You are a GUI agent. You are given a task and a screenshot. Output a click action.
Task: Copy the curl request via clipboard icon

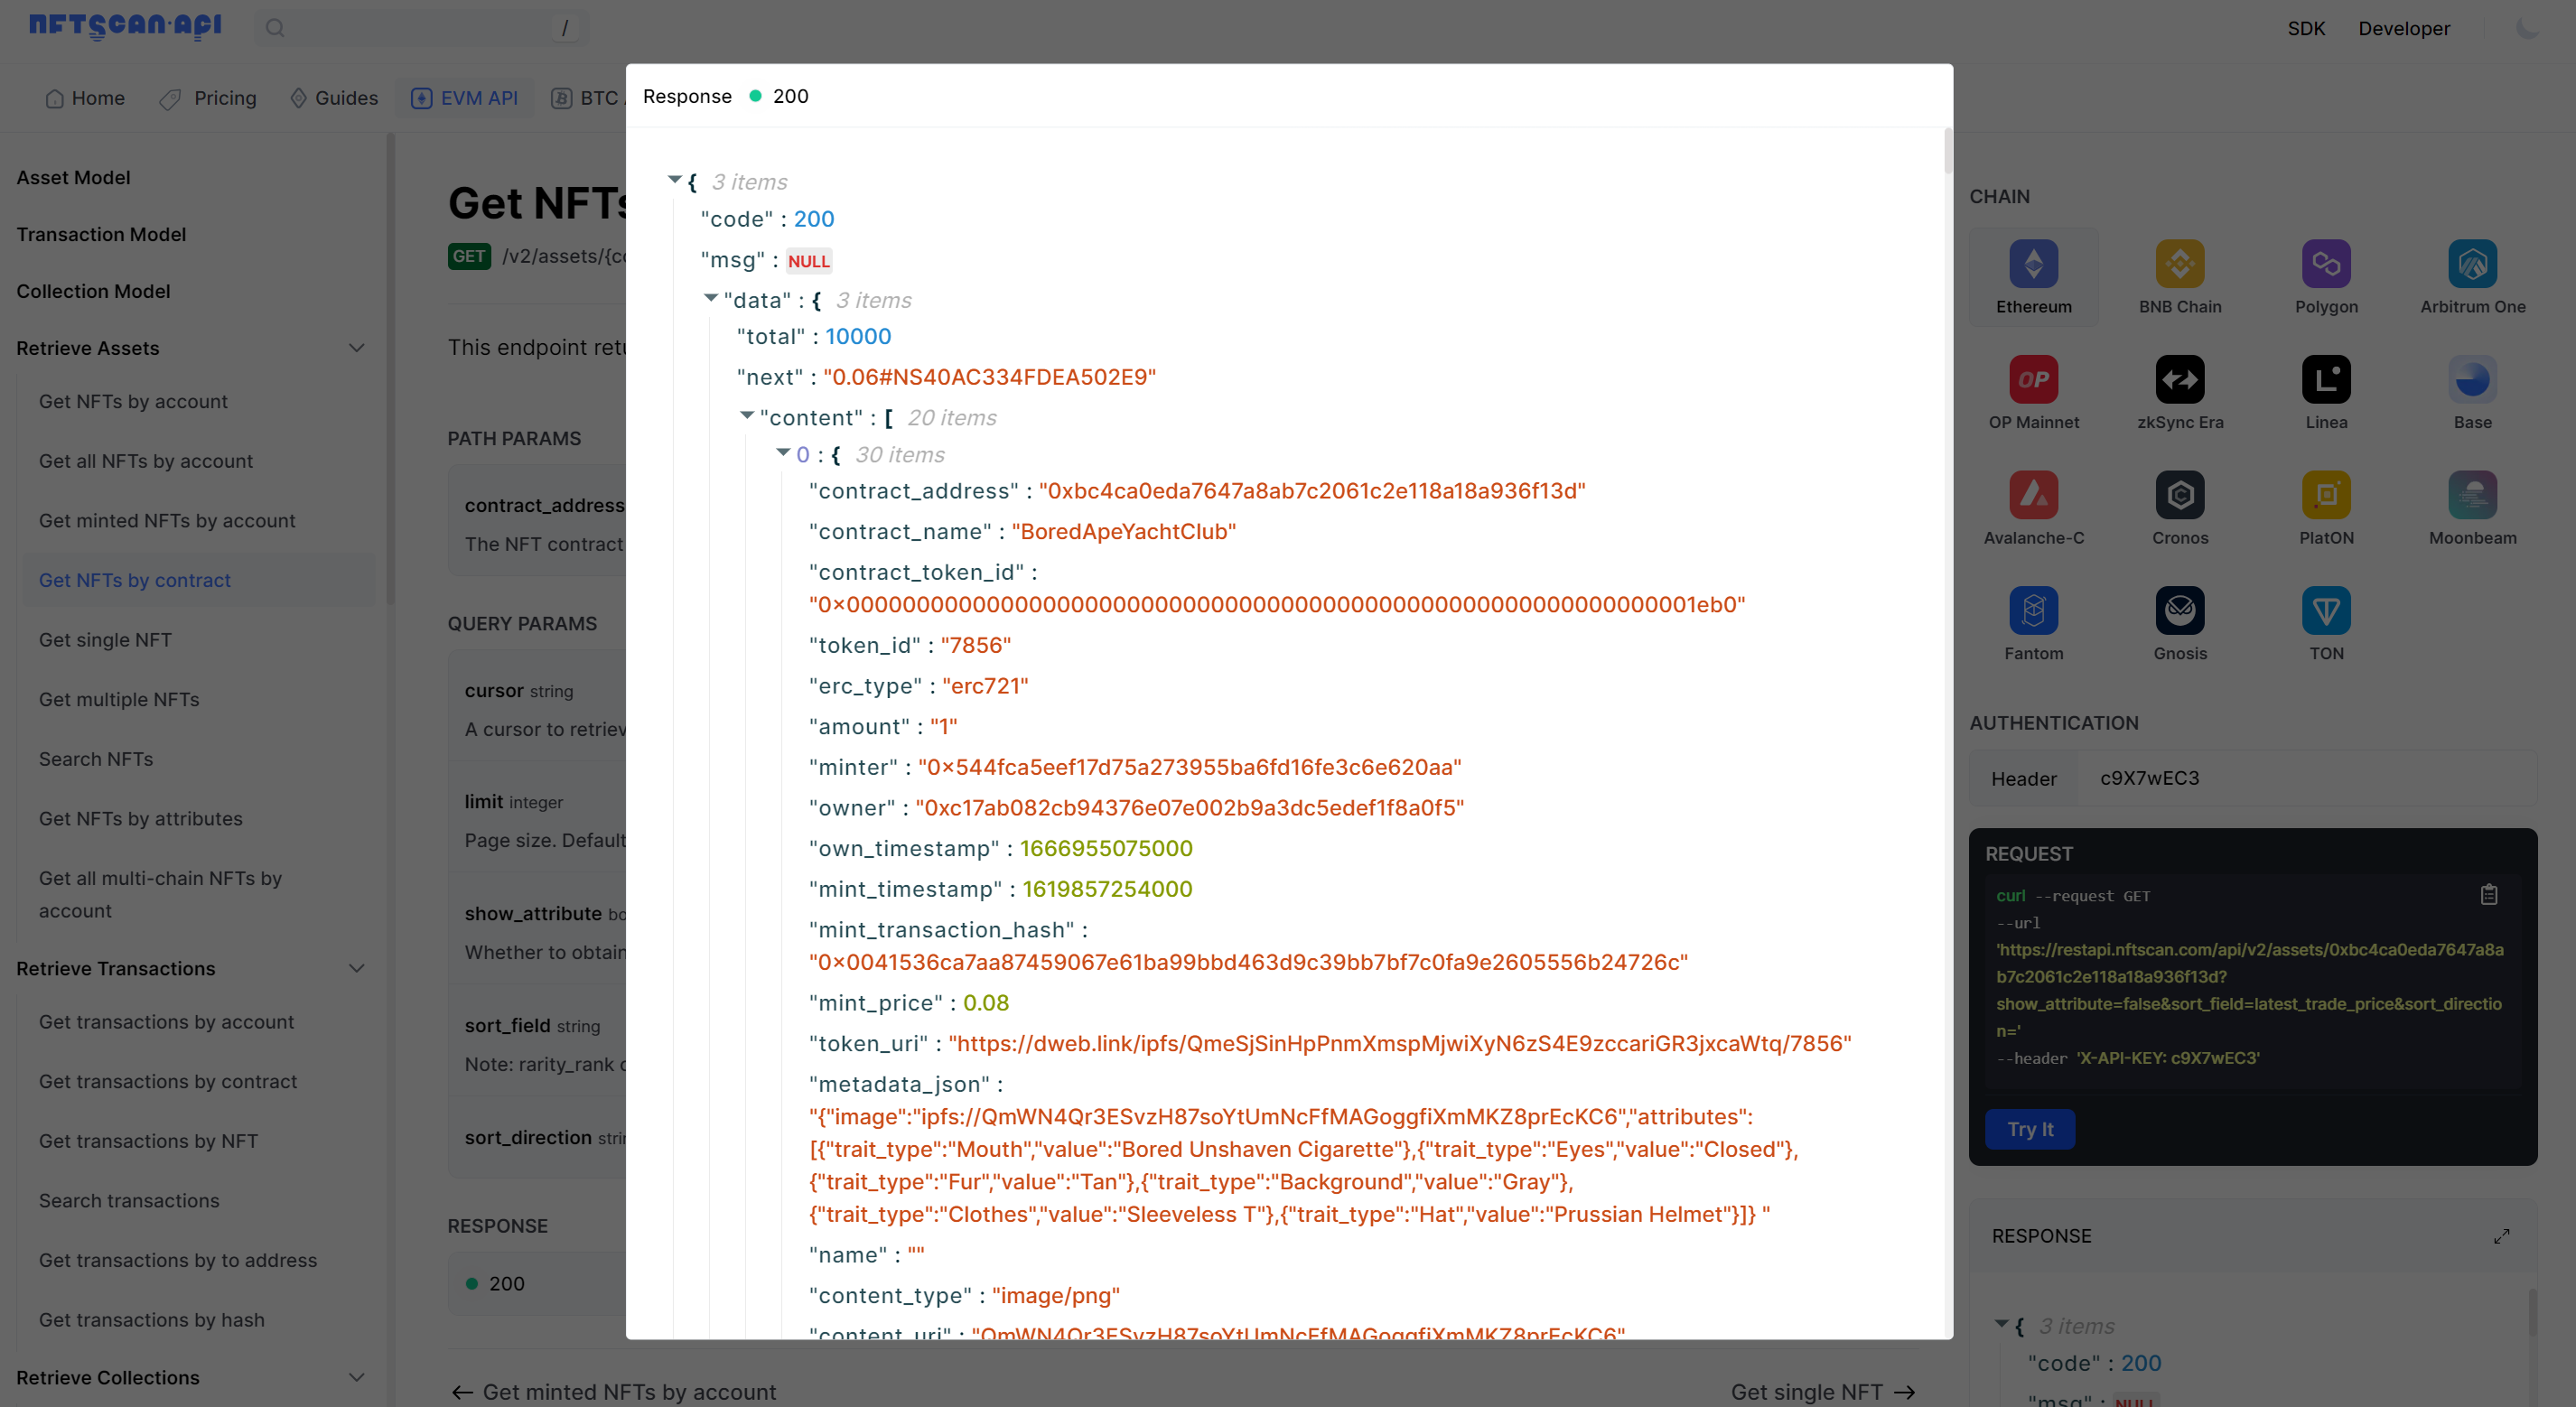[2488, 895]
